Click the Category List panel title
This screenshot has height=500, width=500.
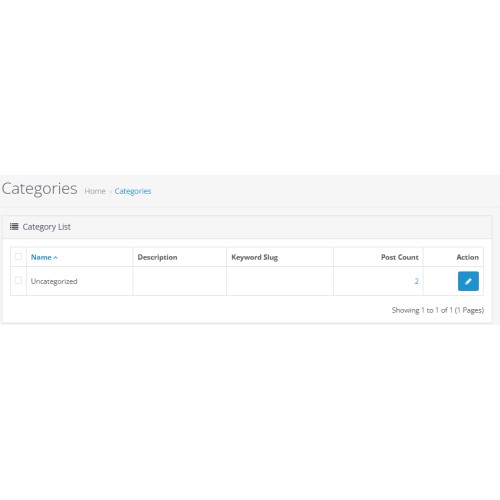(46, 227)
